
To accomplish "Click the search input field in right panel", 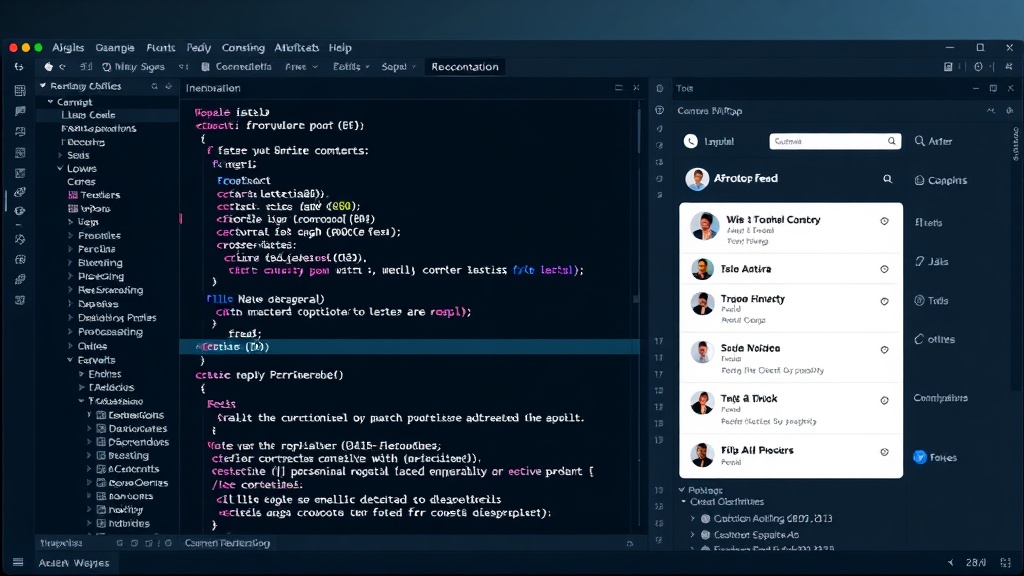I will [835, 141].
